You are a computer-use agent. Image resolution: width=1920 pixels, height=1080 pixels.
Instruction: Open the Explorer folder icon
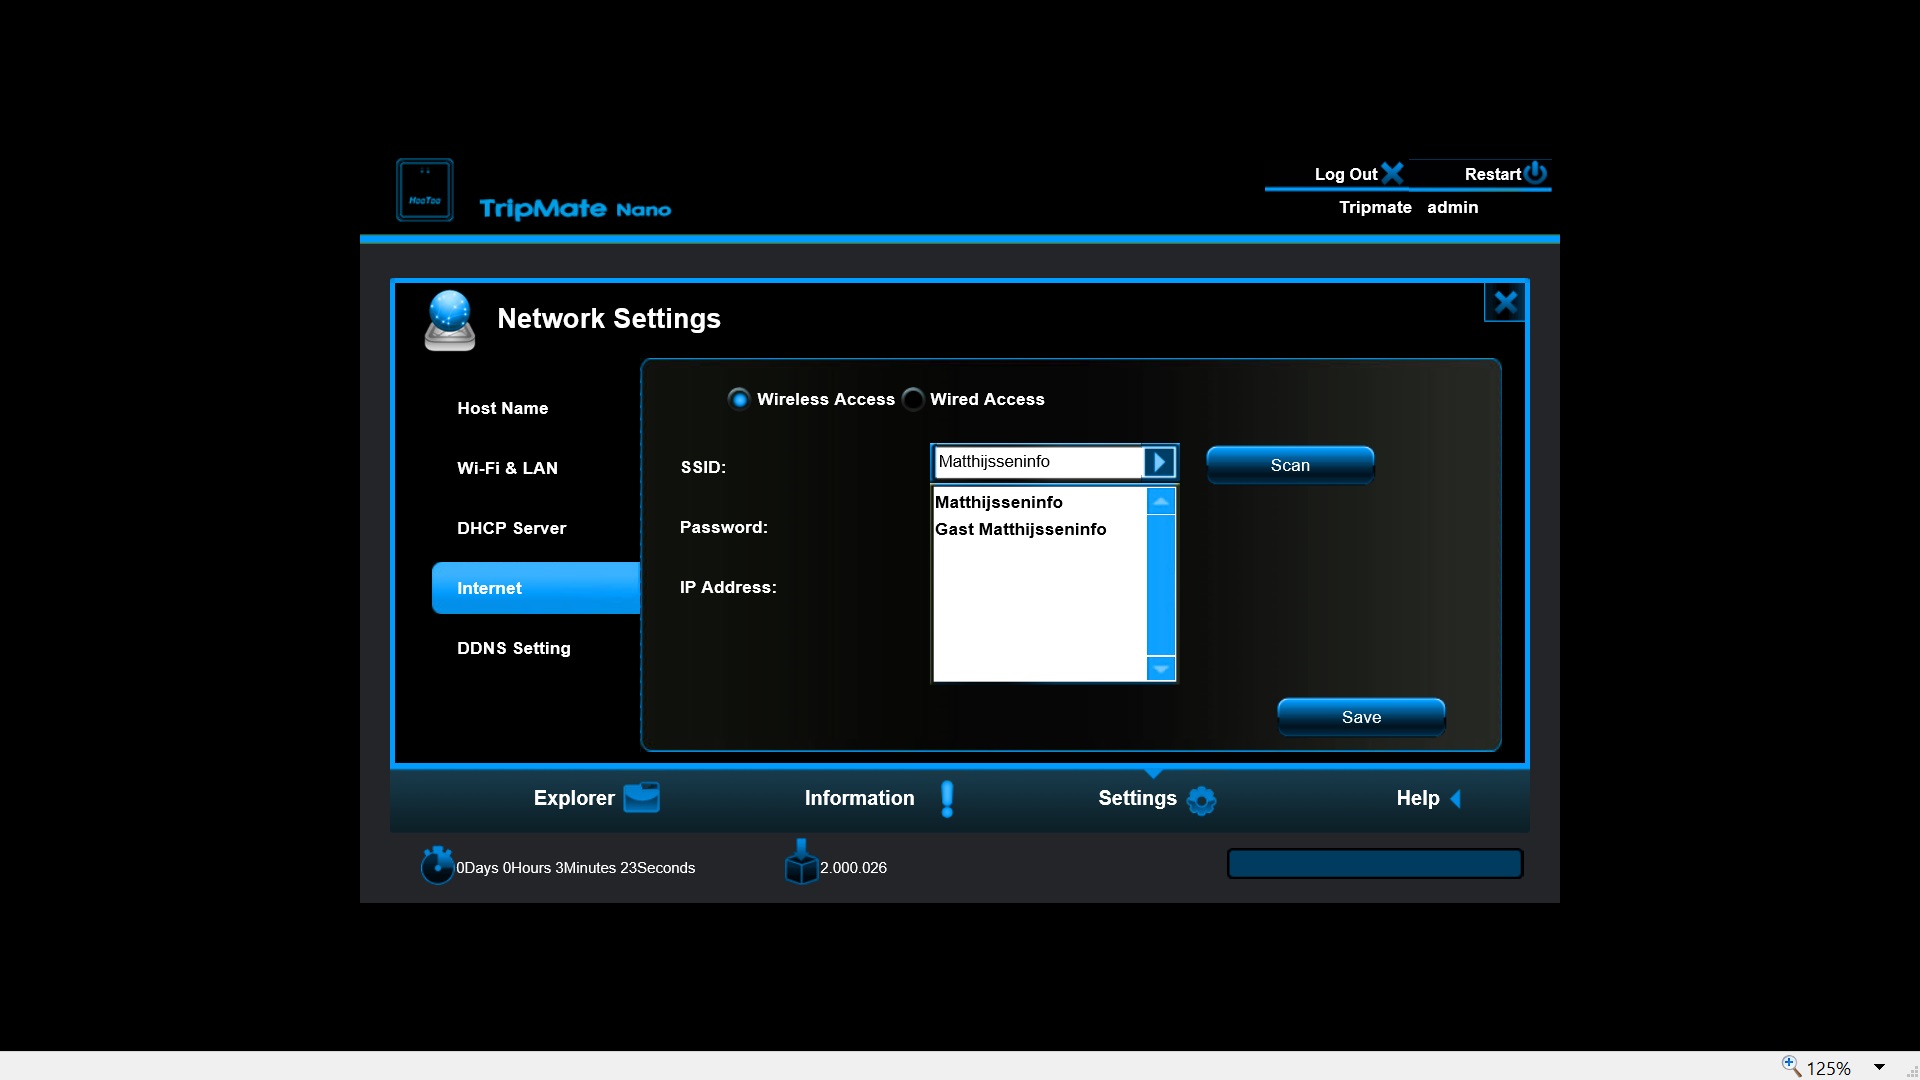click(x=641, y=797)
